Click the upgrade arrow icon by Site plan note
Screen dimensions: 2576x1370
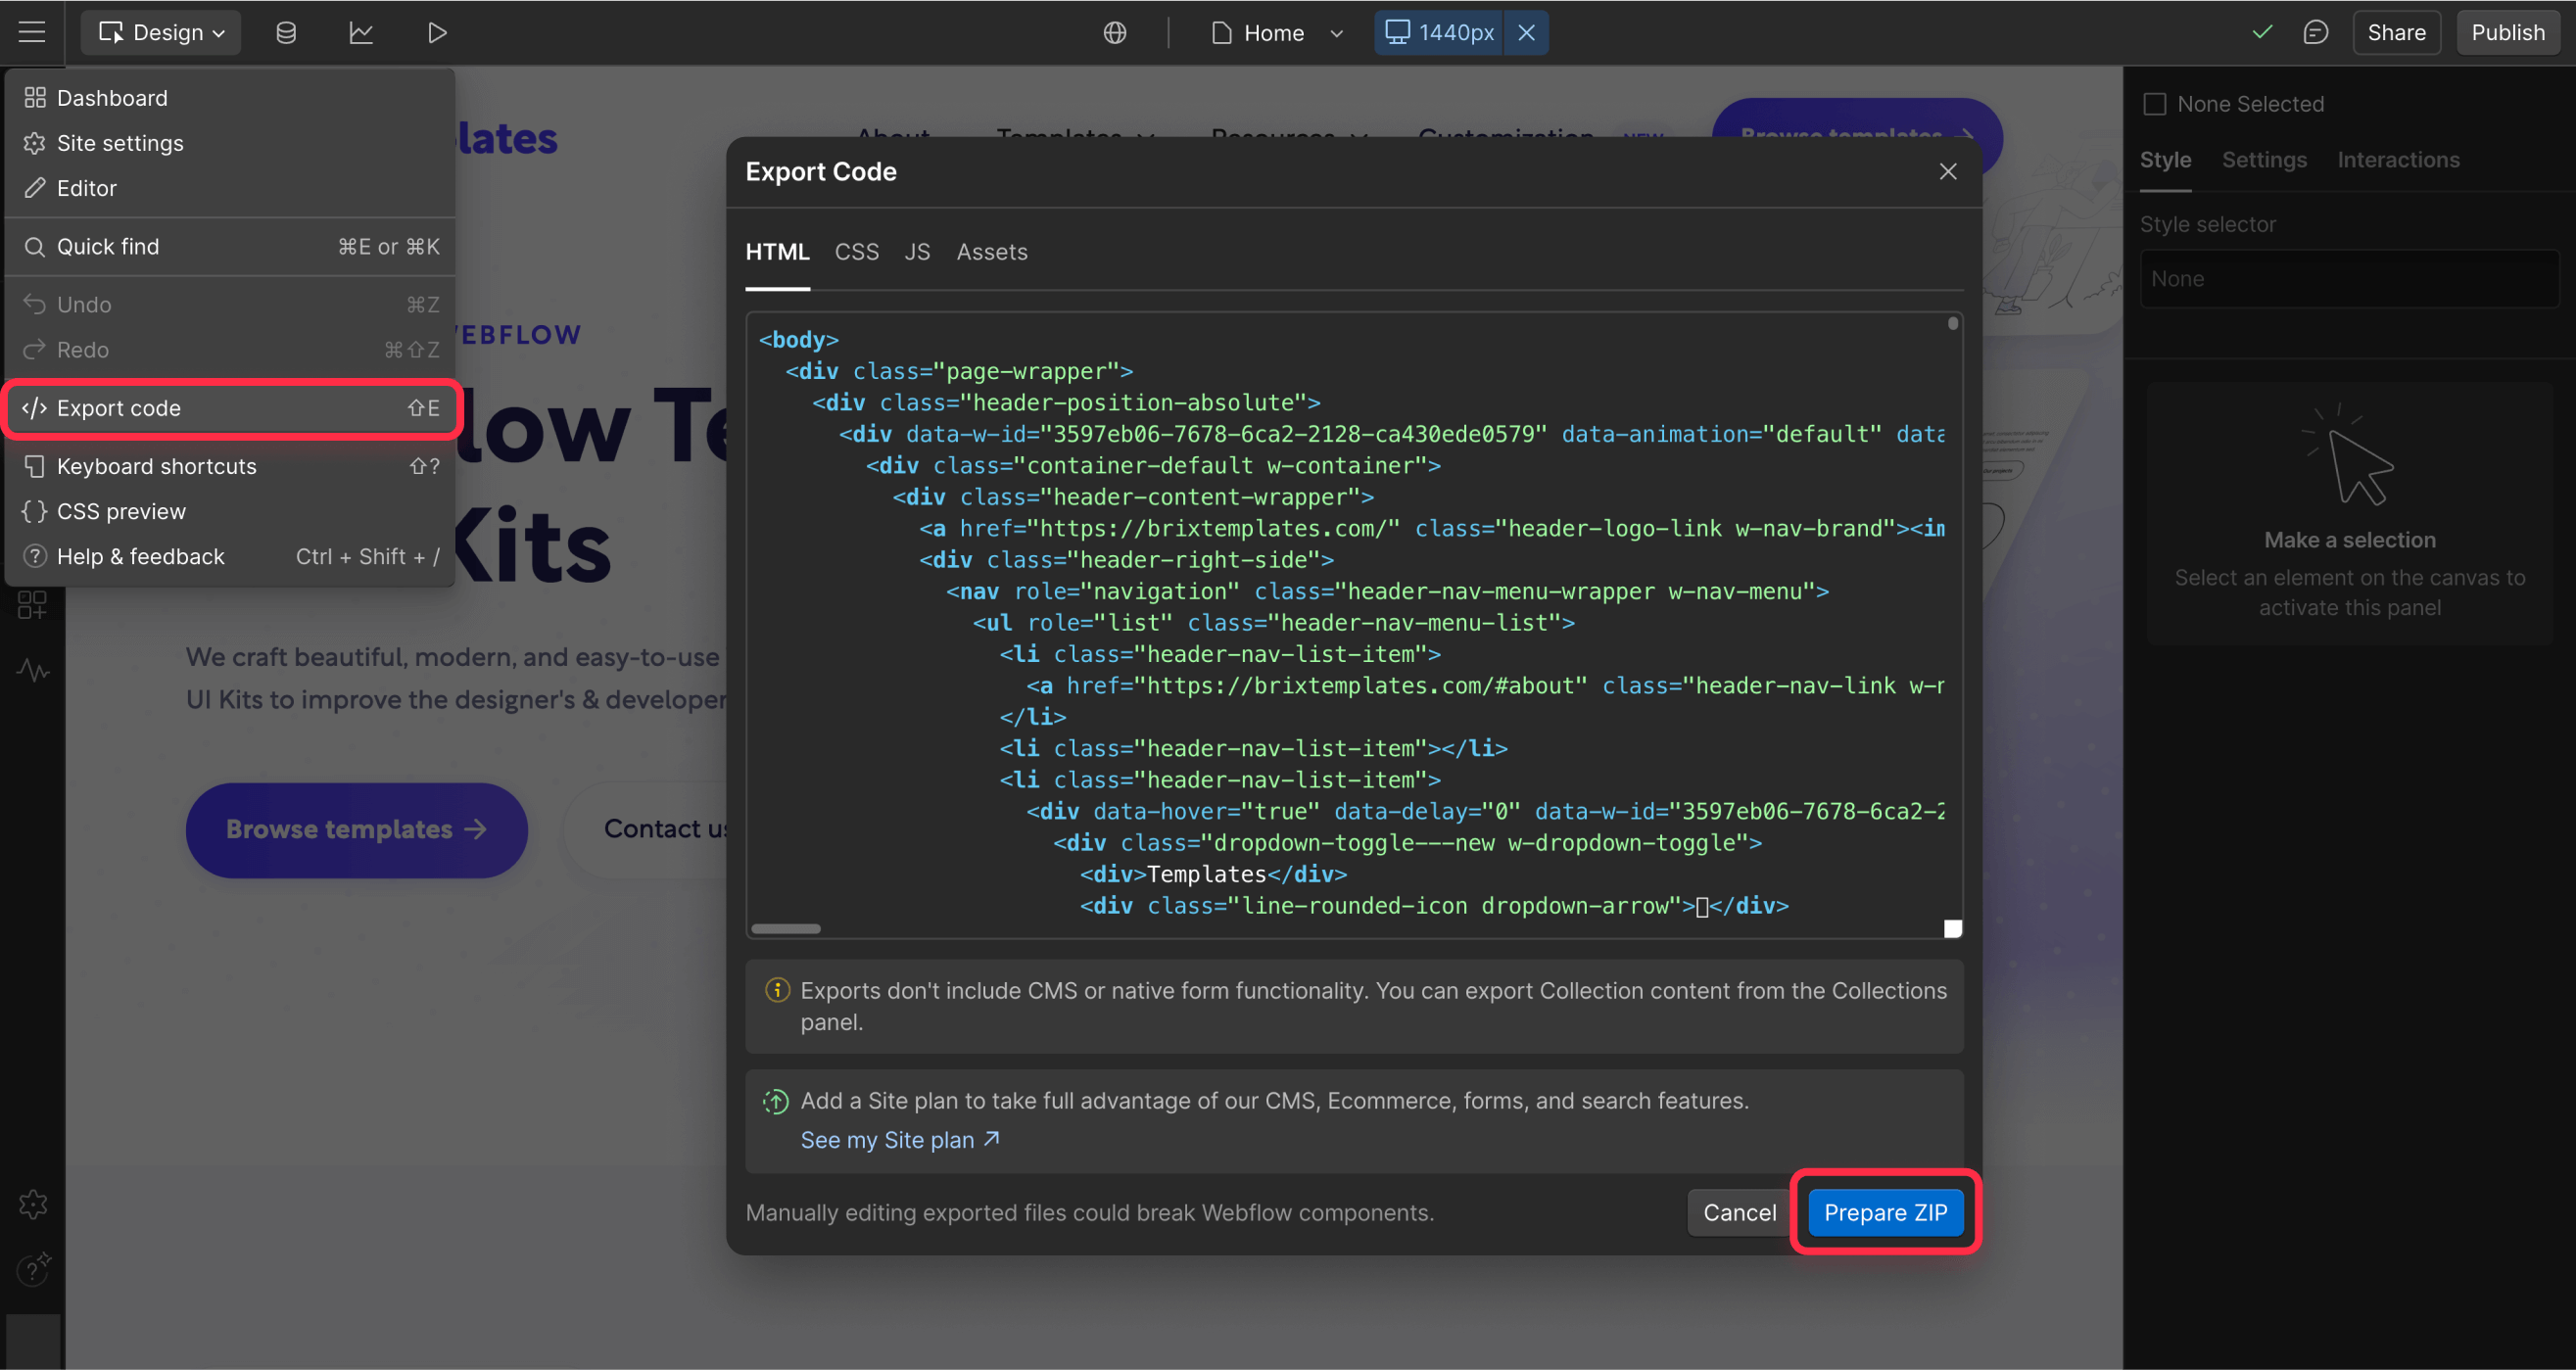(776, 1101)
